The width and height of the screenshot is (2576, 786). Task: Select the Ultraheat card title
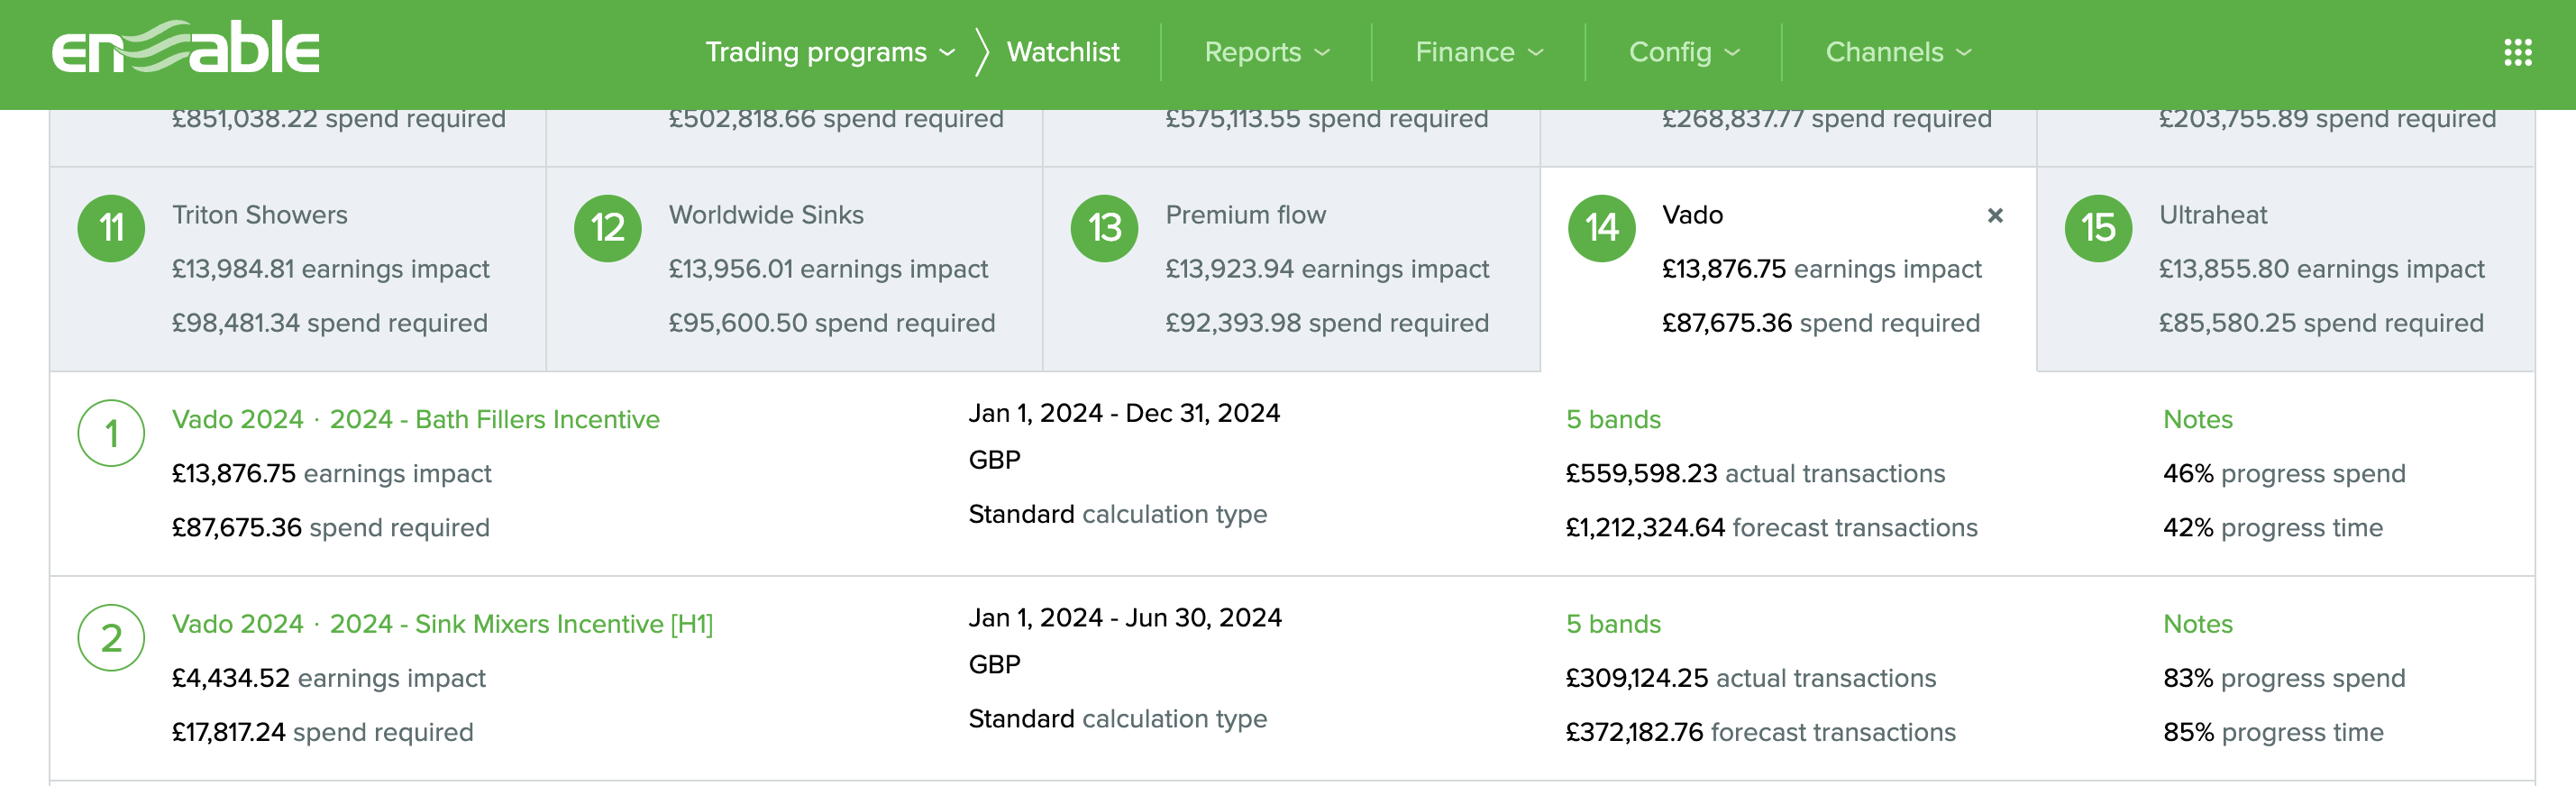point(2212,215)
